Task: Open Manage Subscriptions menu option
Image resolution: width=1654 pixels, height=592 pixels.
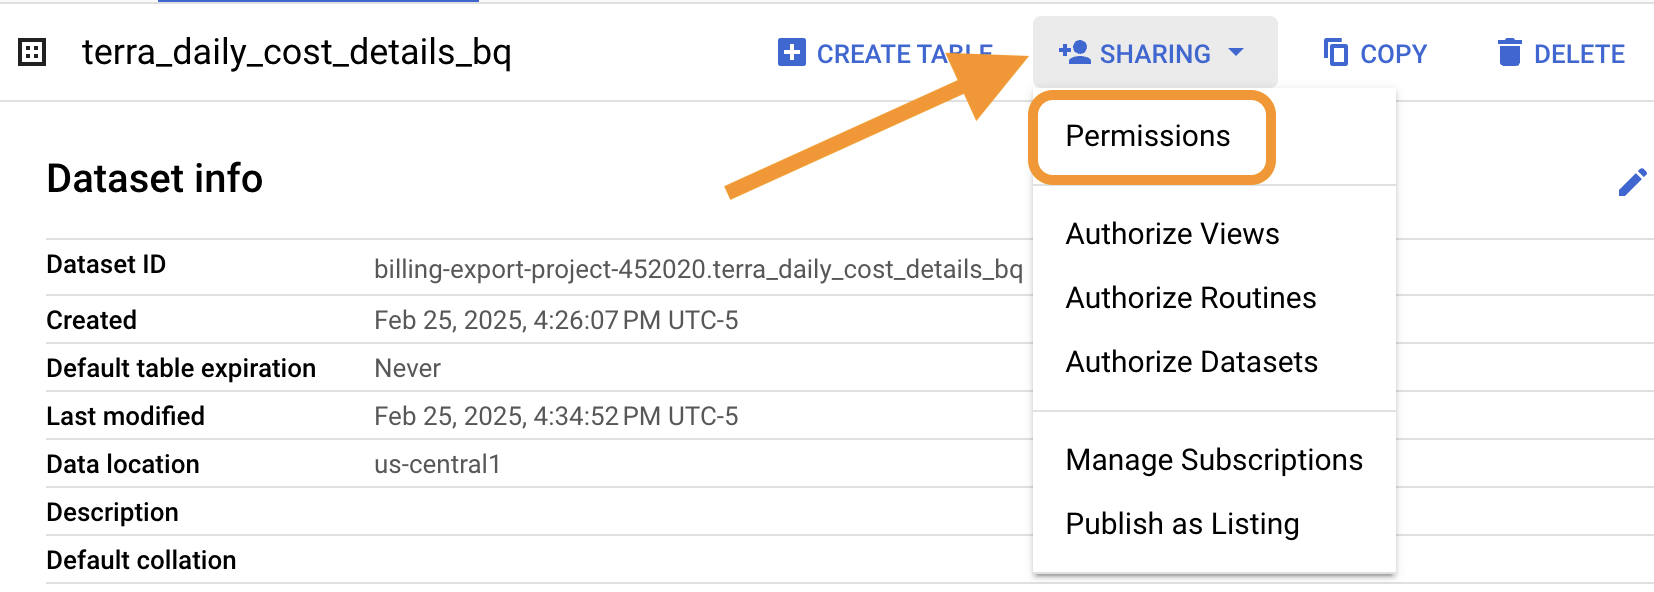Action: (1214, 460)
